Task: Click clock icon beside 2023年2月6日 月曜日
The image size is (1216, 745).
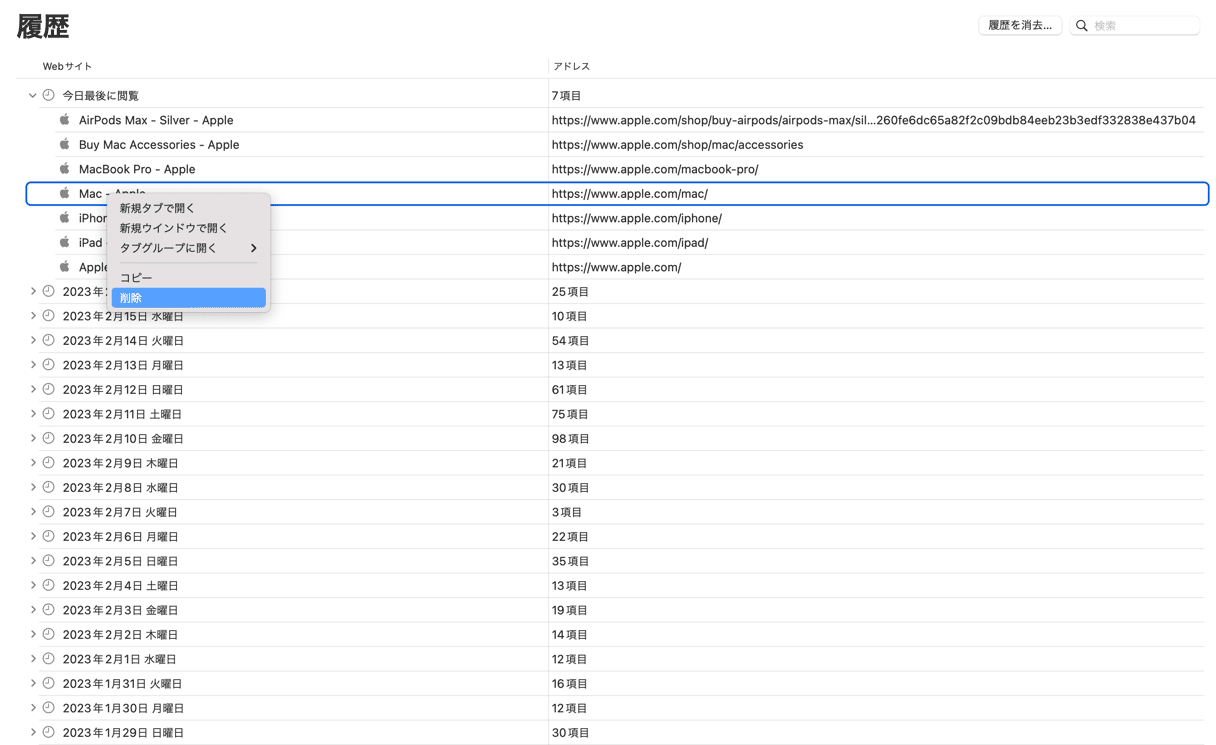Action: click(48, 536)
